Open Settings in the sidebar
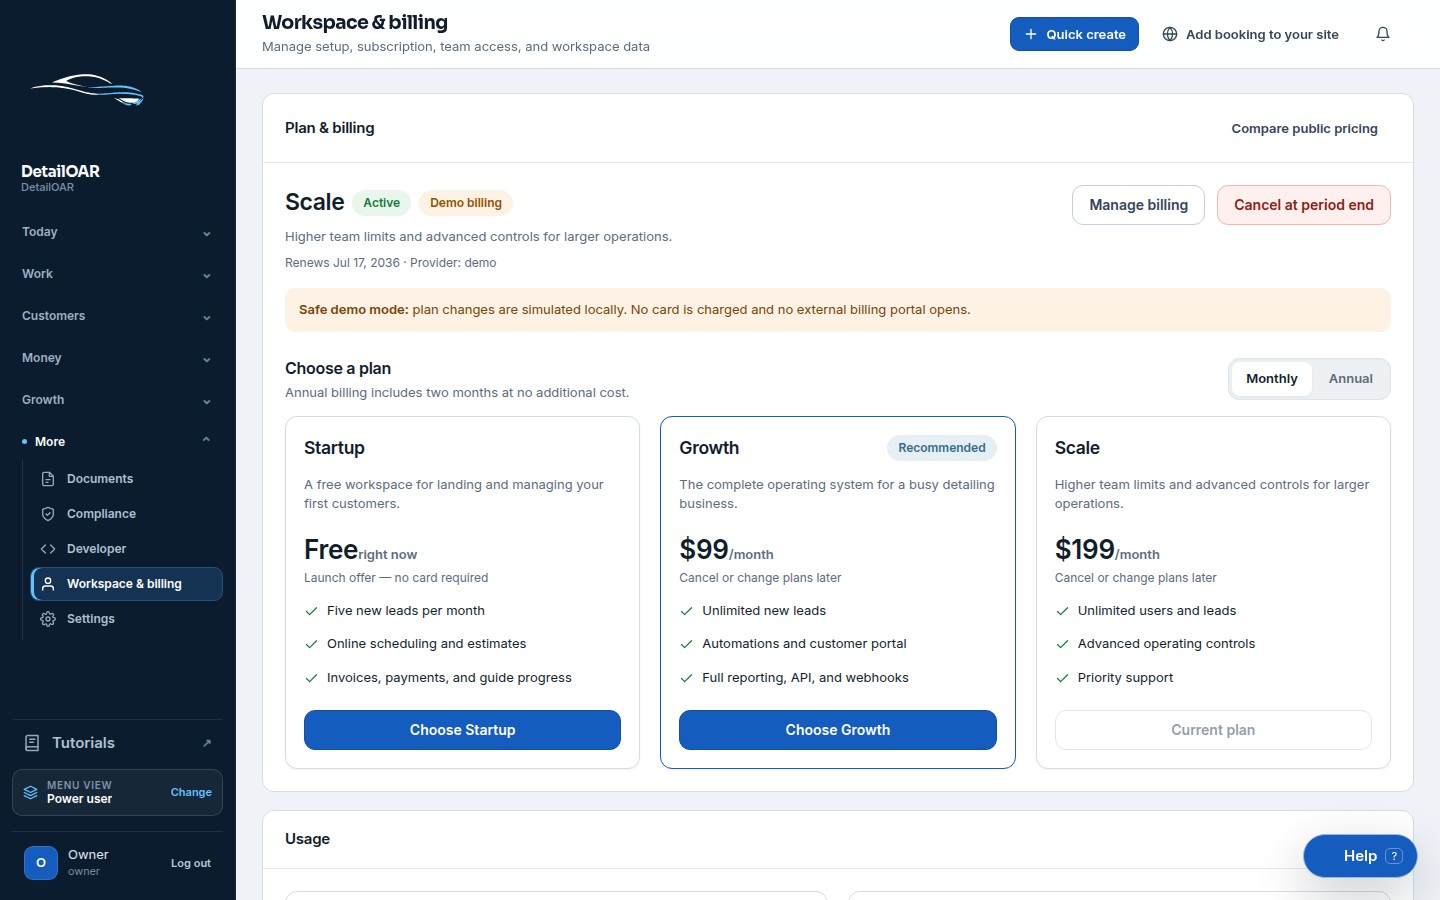The height and width of the screenshot is (900, 1440). click(127, 619)
